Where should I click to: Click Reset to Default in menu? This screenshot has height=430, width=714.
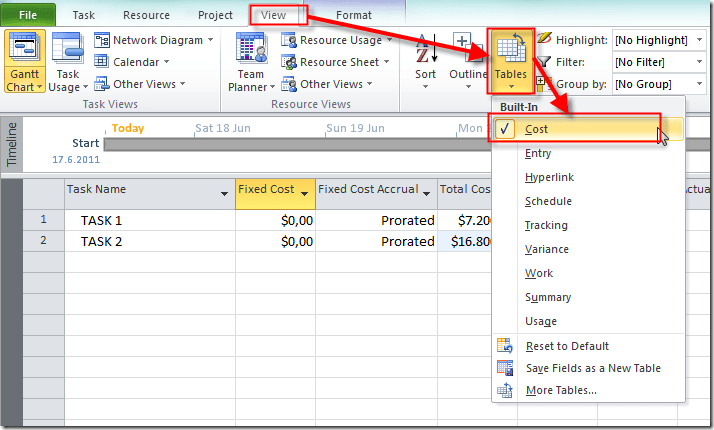566,346
